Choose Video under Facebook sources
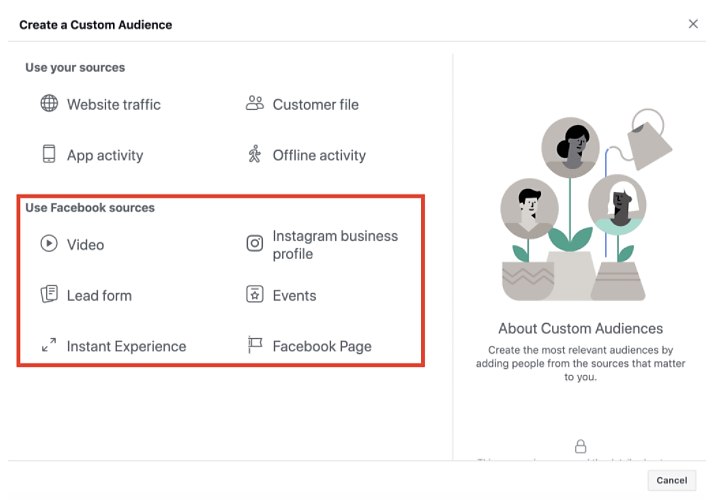The image size is (714, 504). coord(72,244)
